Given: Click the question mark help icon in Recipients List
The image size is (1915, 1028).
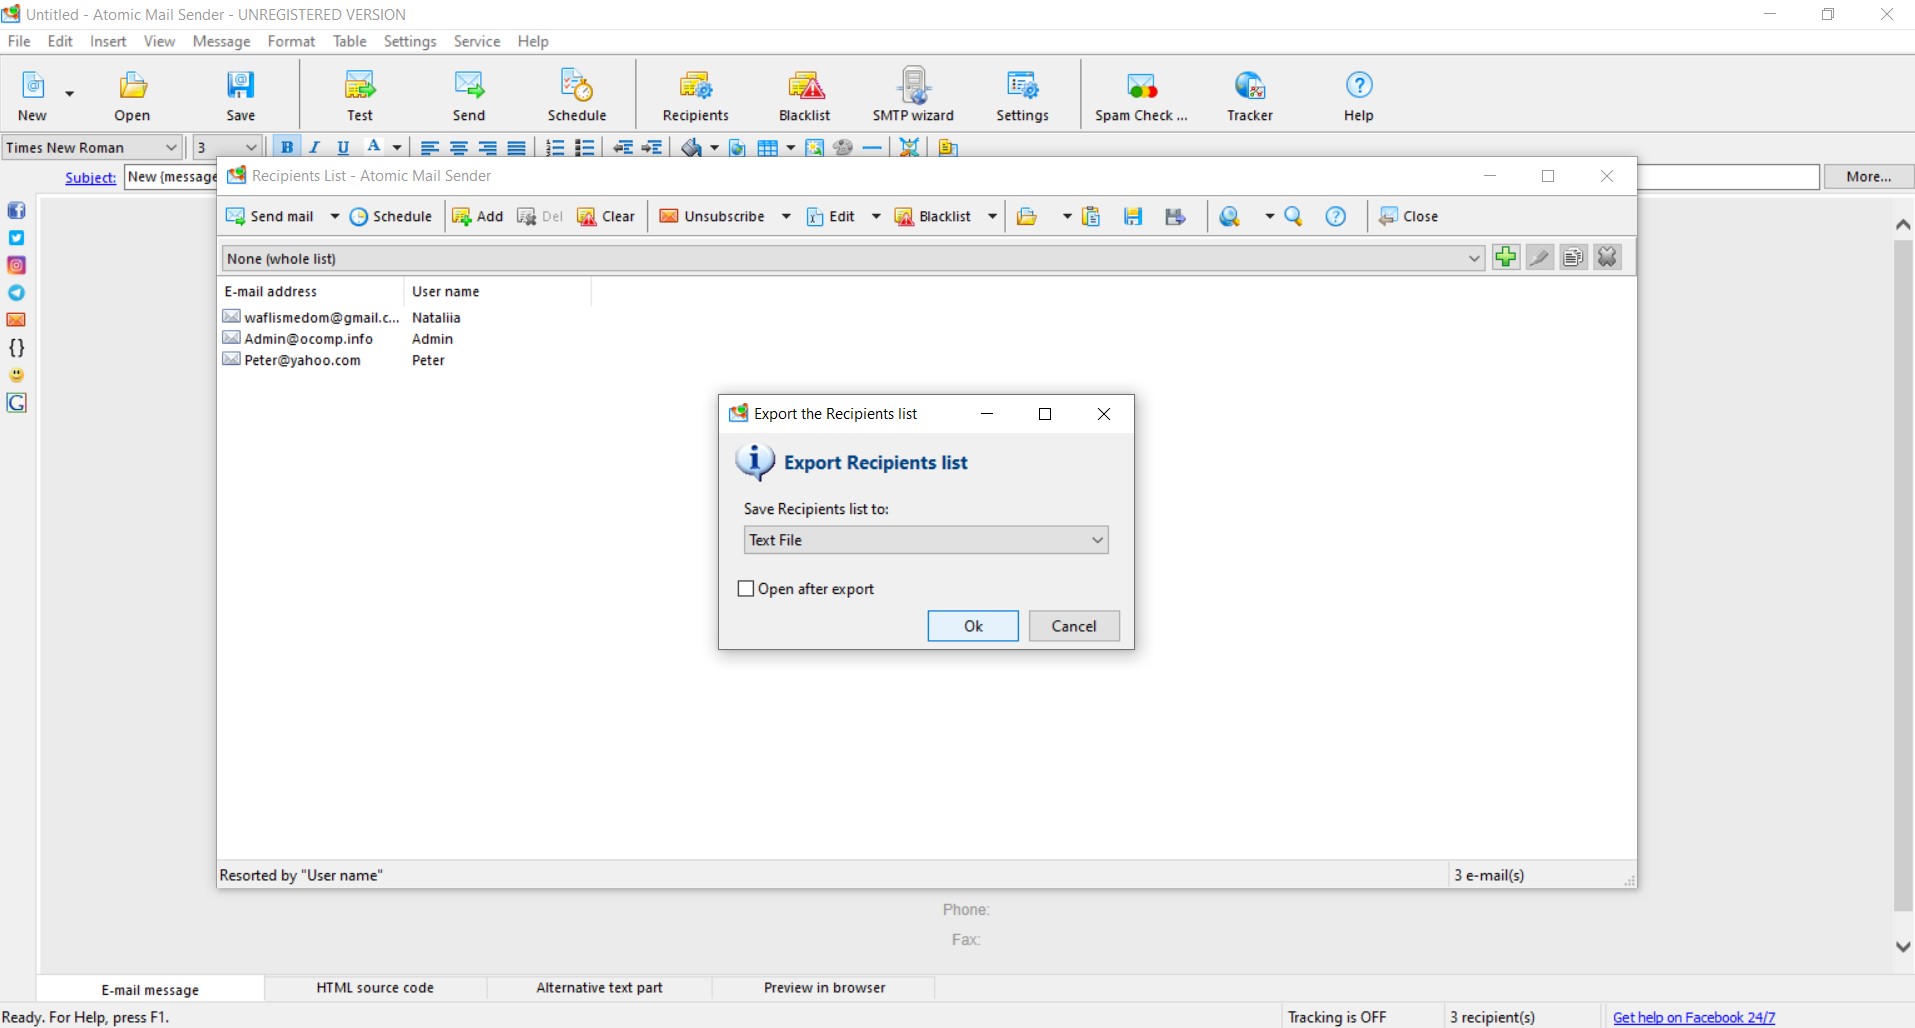Looking at the screenshot, I should click(x=1336, y=216).
